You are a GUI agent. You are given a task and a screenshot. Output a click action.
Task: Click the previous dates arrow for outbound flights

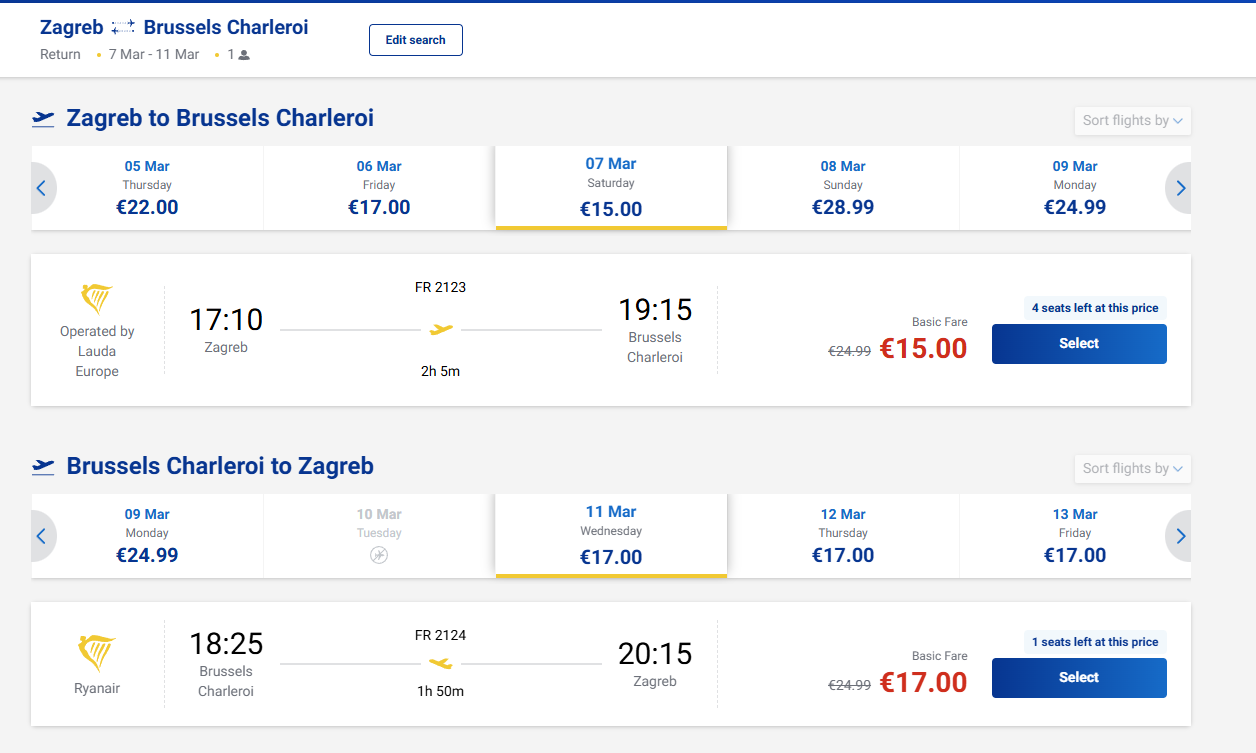click(42, 188)
